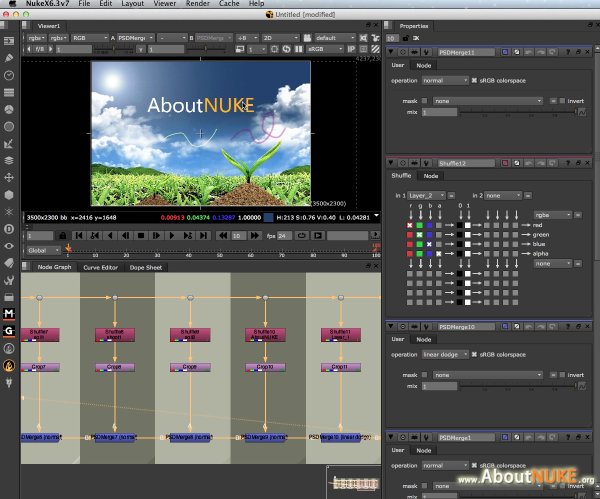Click the viewer force refresh icon

coord(286,49)
